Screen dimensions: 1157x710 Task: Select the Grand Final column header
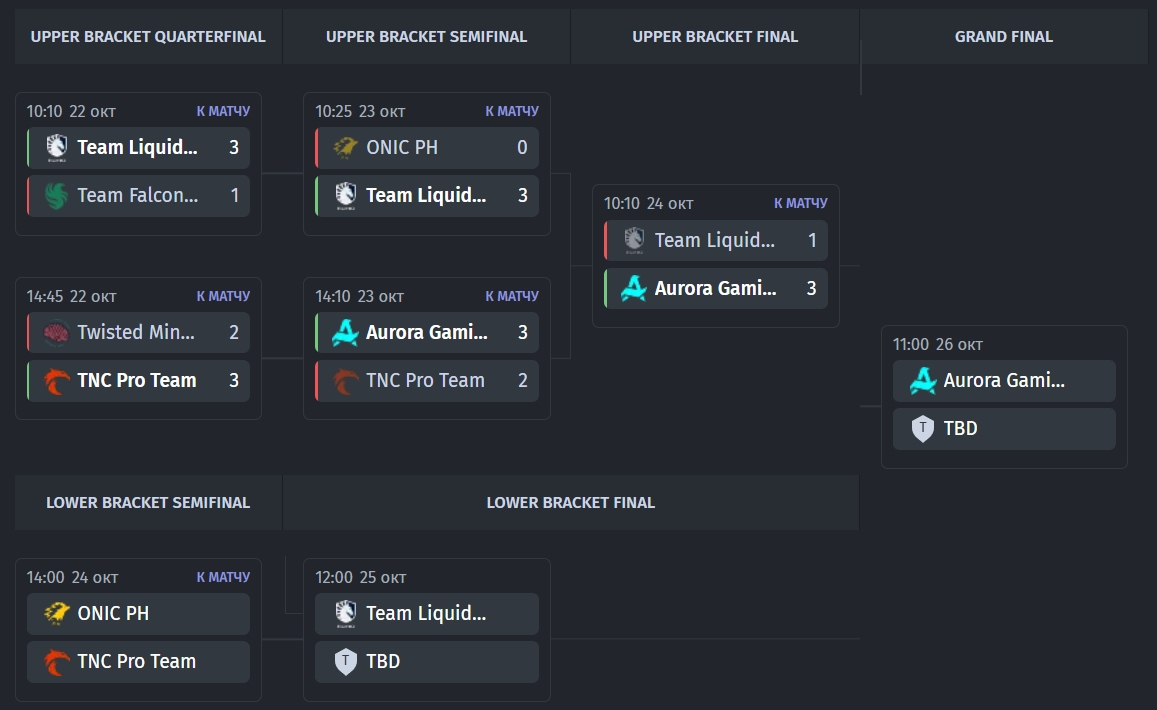[1003, 37]
